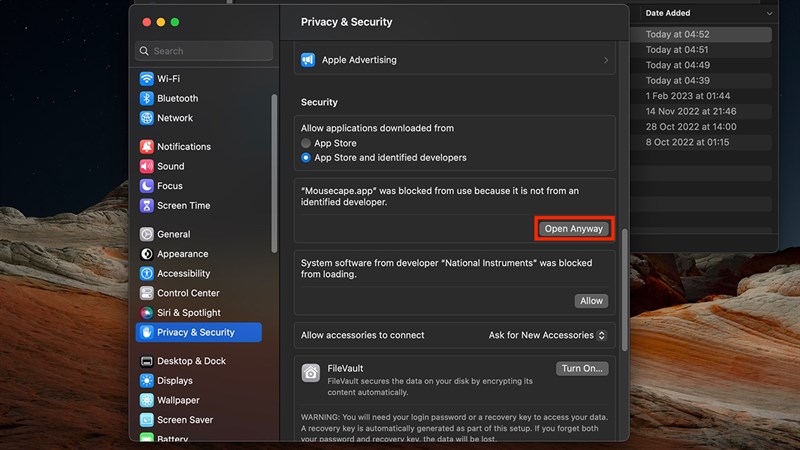
Task: Select Control Center in the sidebar
Action: pyautogui.click(x=188, y=293)
